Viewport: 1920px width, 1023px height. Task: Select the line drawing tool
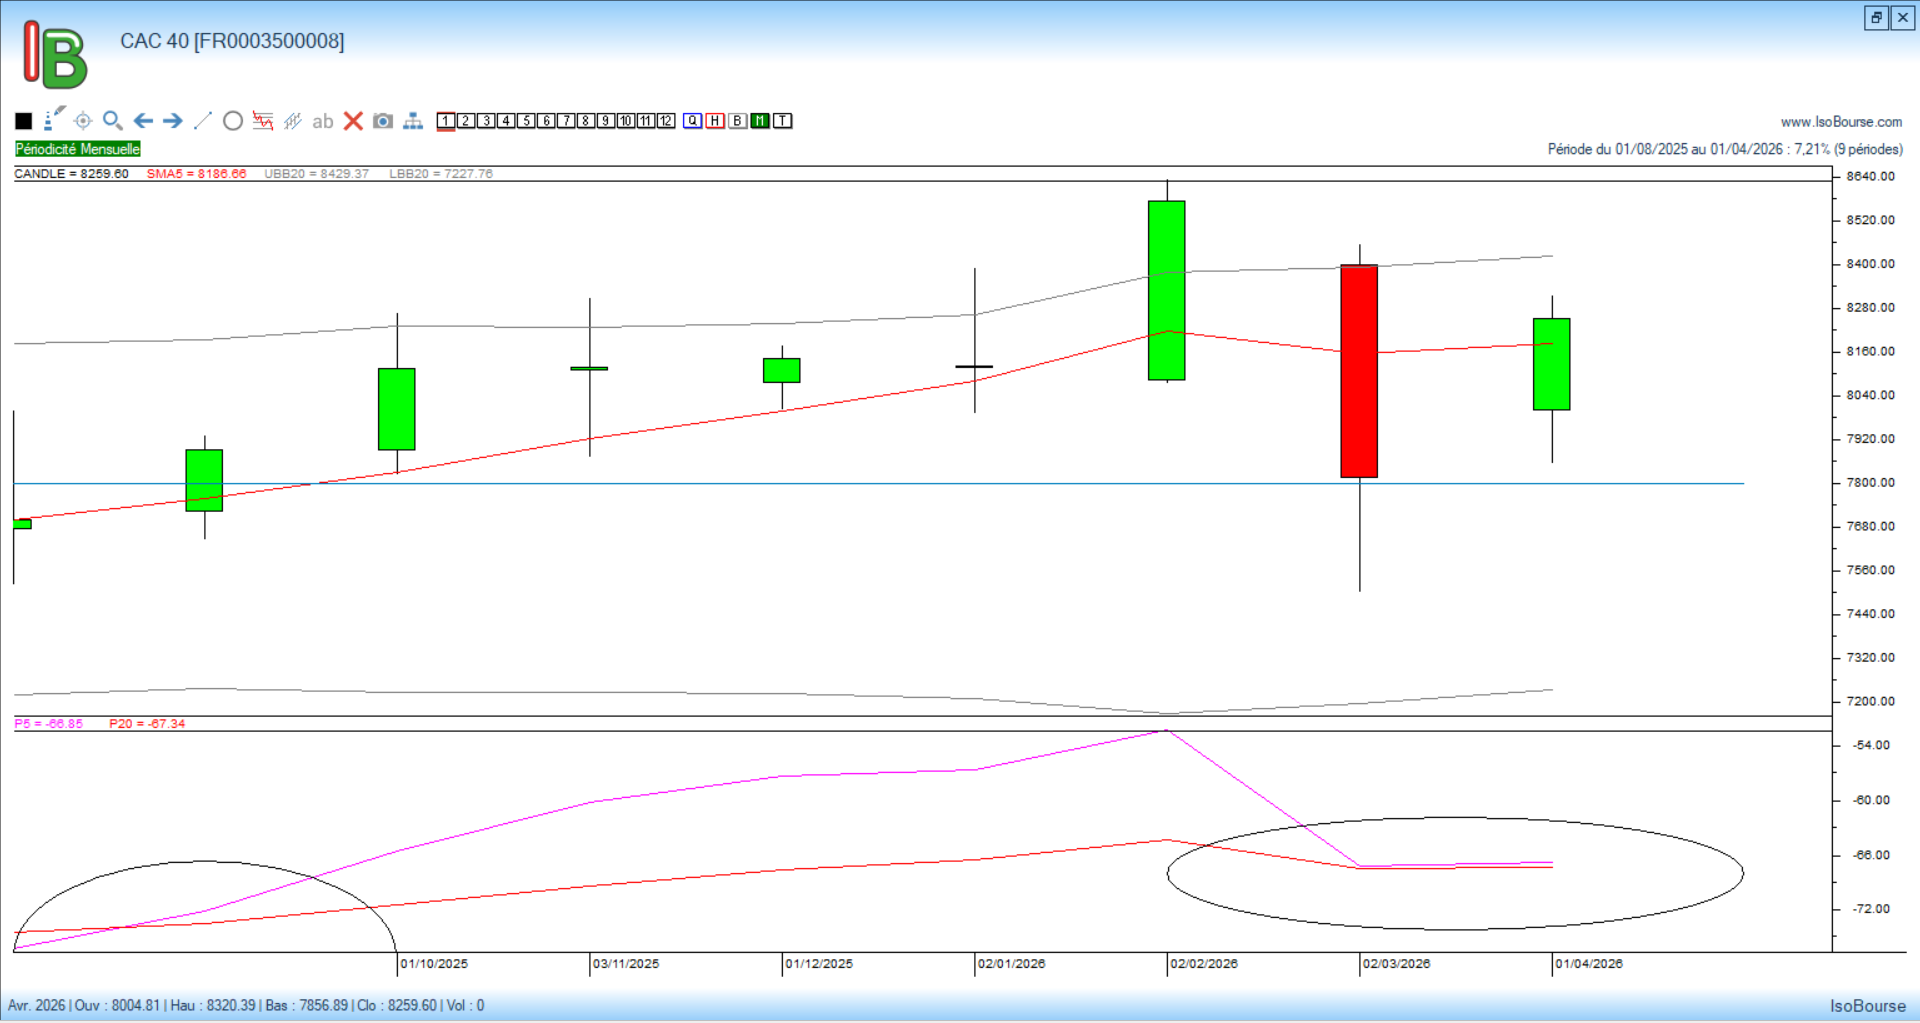[203, 121]
